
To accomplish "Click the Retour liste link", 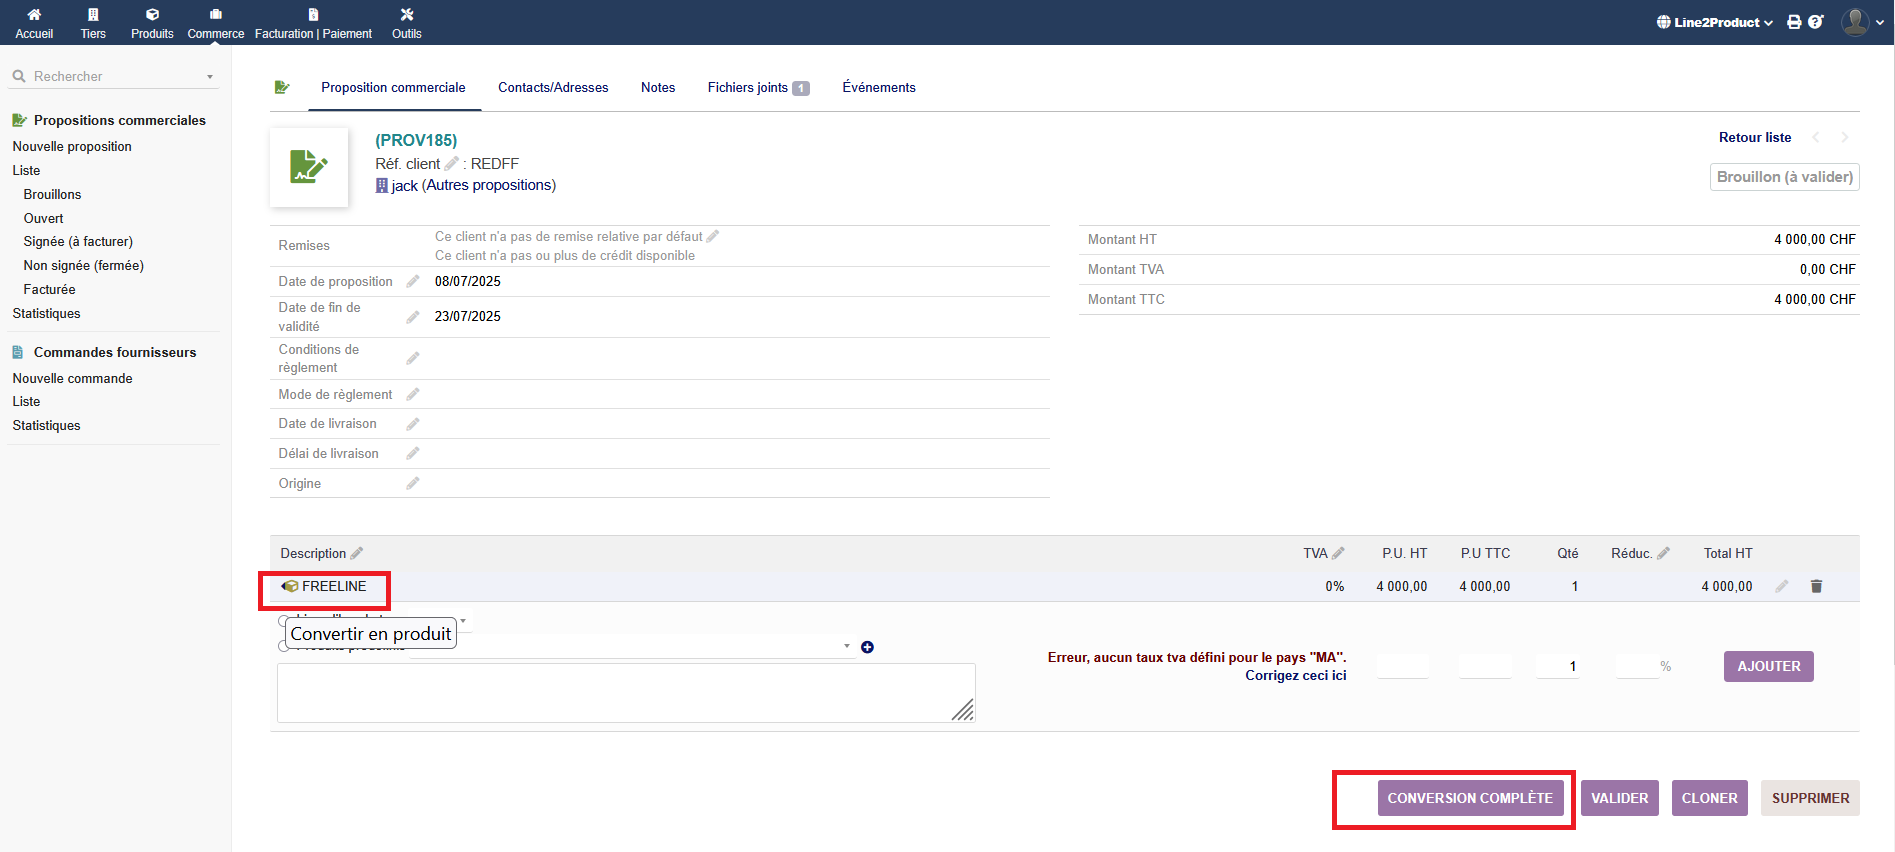I will click(x=1754, y=138).
